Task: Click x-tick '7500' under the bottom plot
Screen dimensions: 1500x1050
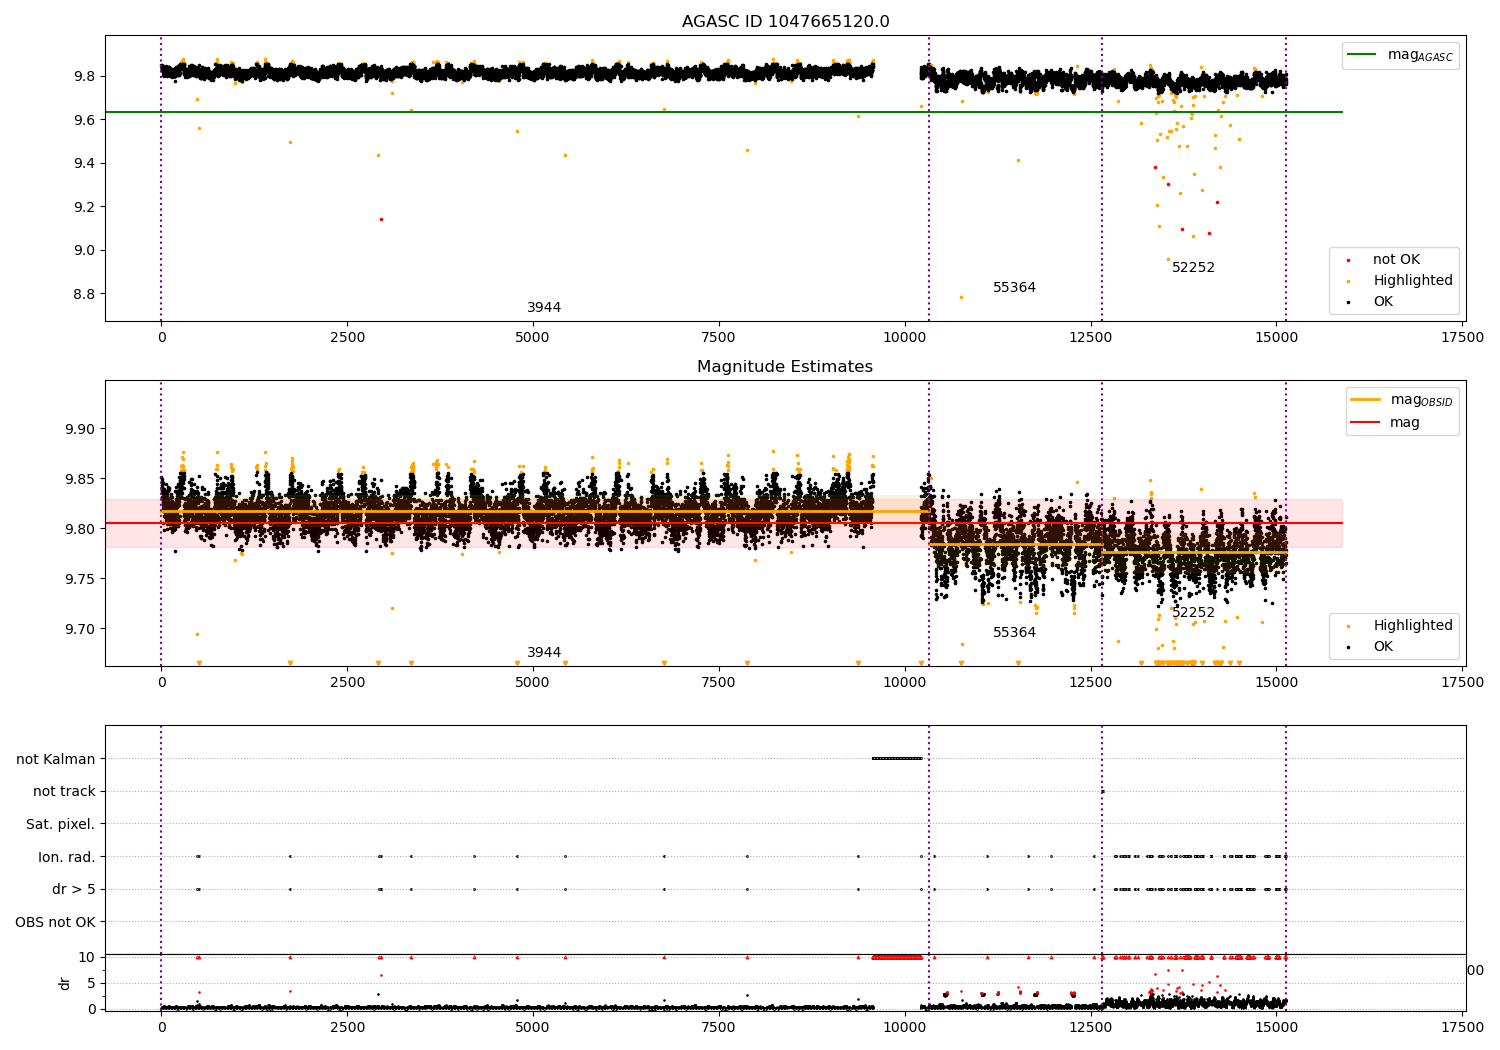Action: 719,1027
